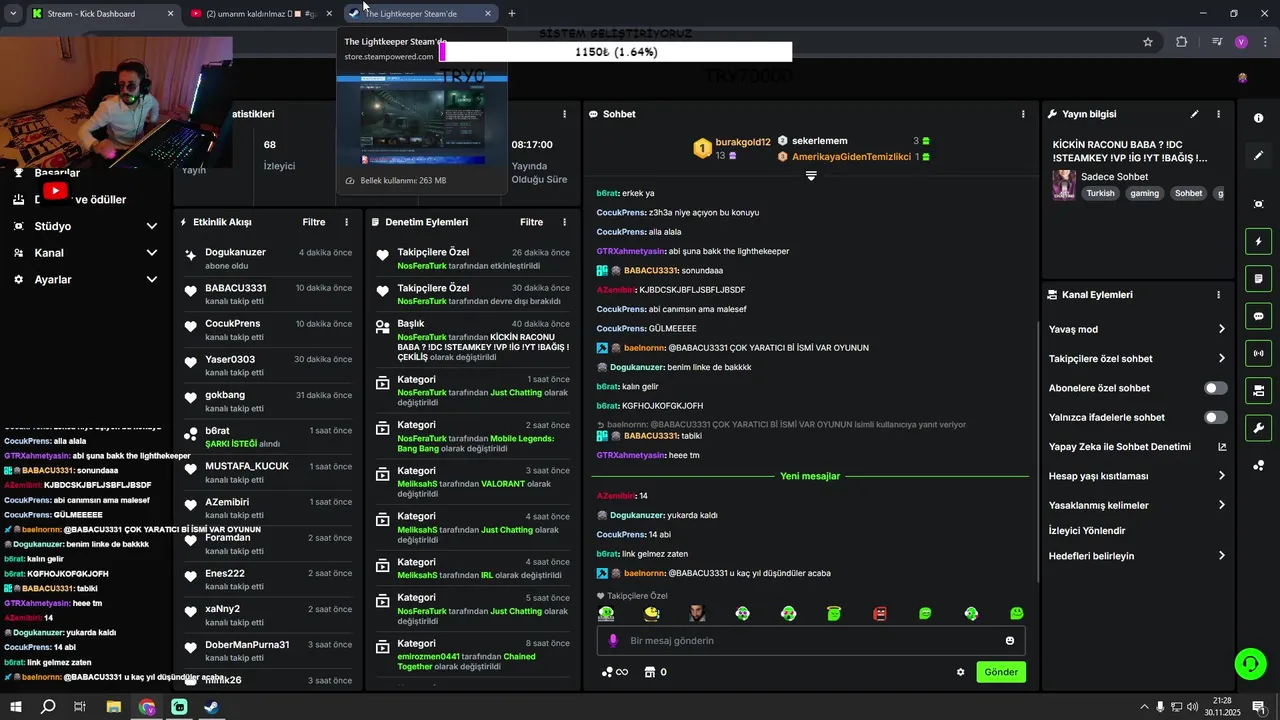Screen dimensions: 1280x720
Task: Click the three-circles icon in right sidebar
Action: point(1258,465)
